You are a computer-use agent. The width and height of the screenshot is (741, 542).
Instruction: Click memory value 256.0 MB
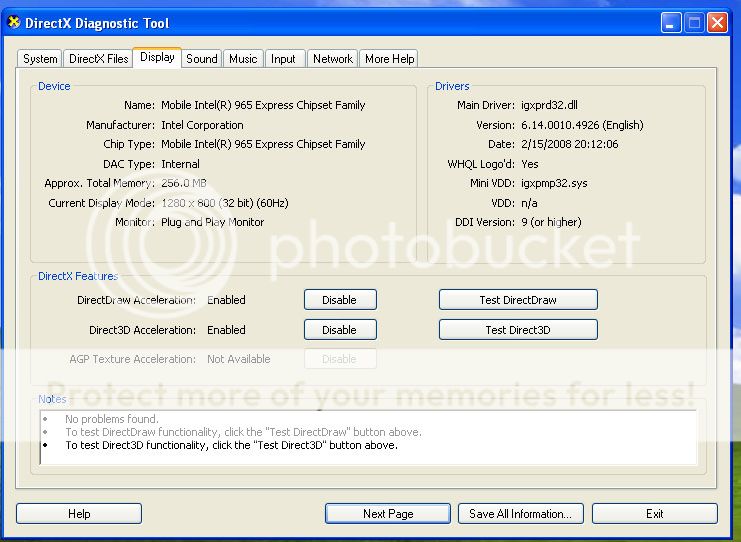[x=184, y=183]
